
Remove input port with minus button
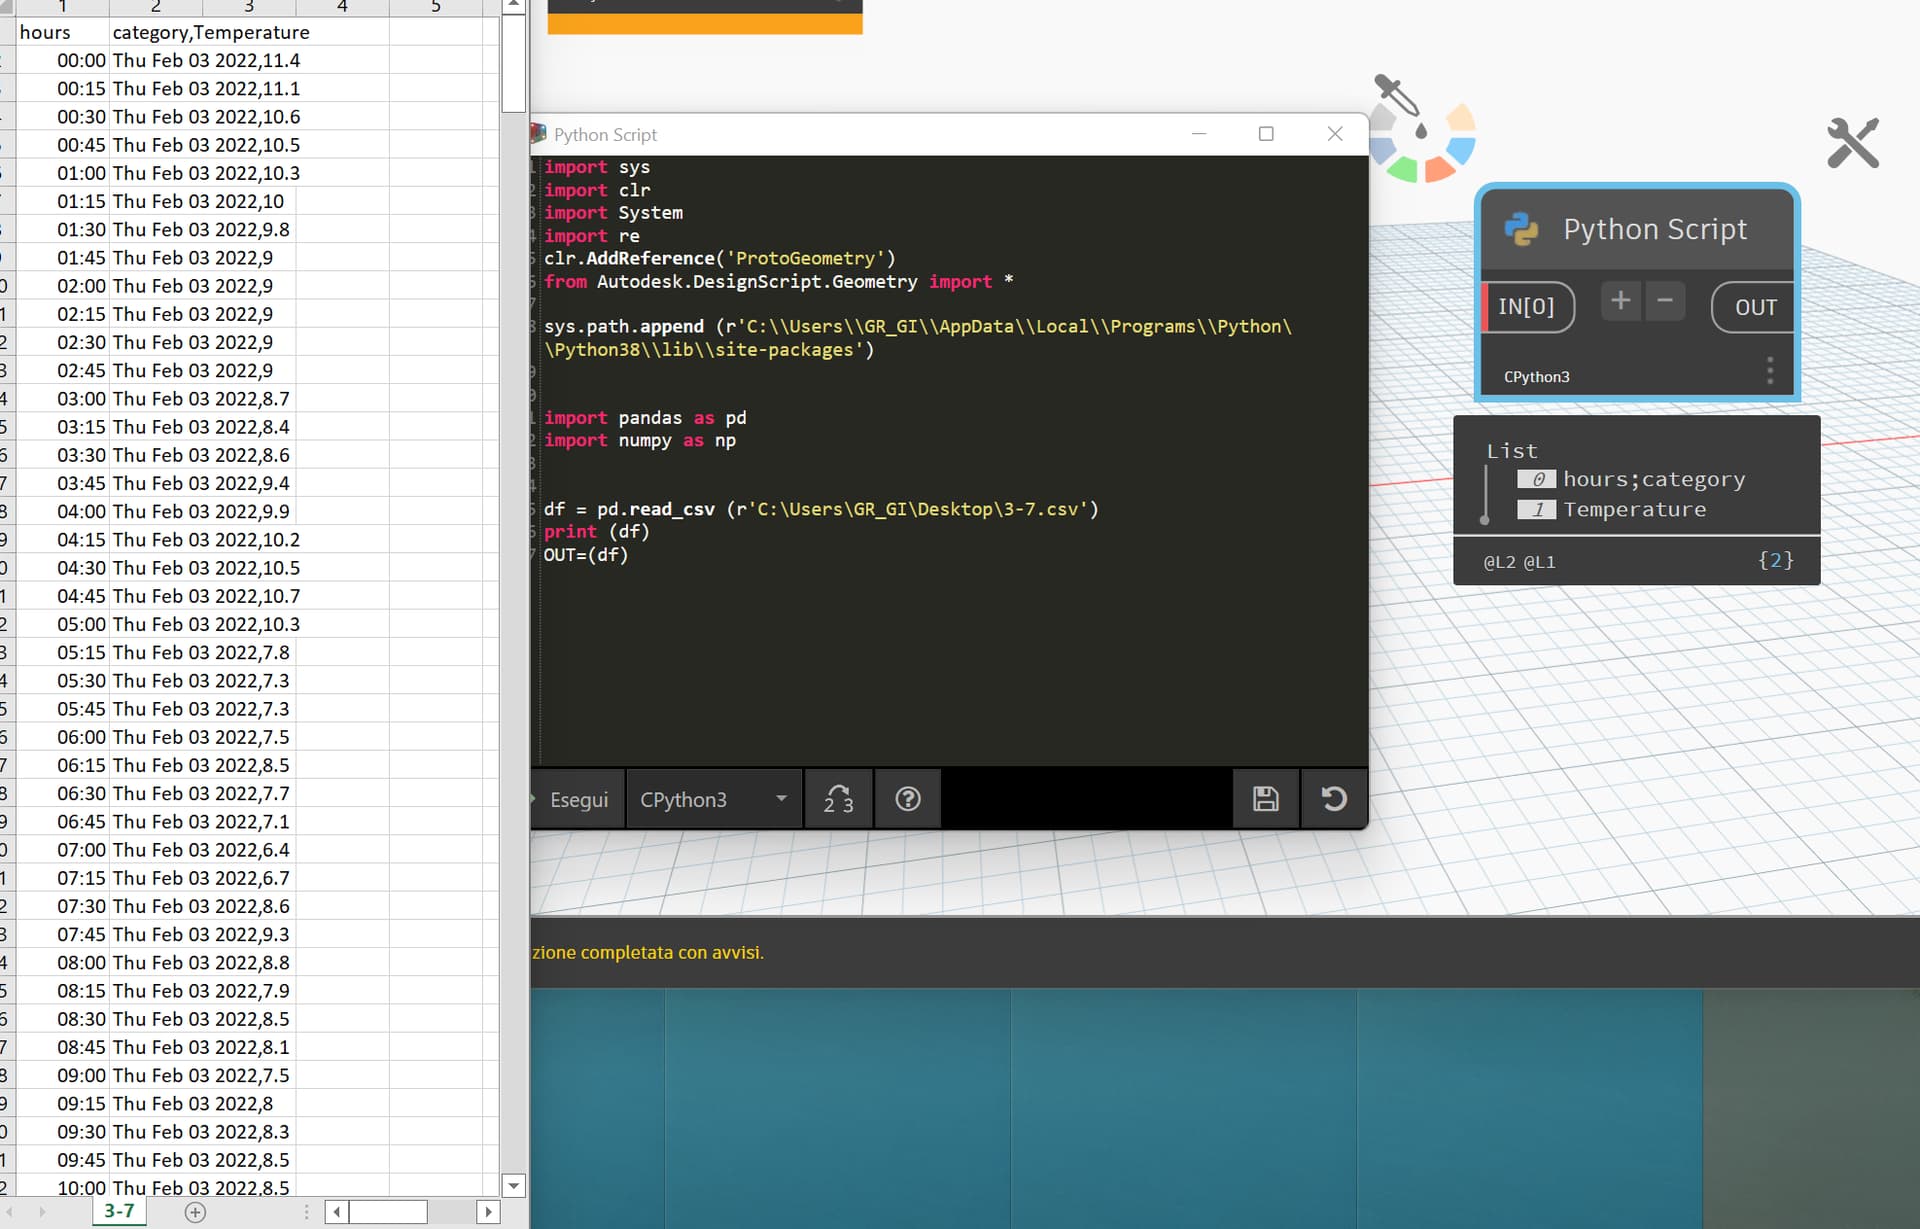(x=1665, y=301)
